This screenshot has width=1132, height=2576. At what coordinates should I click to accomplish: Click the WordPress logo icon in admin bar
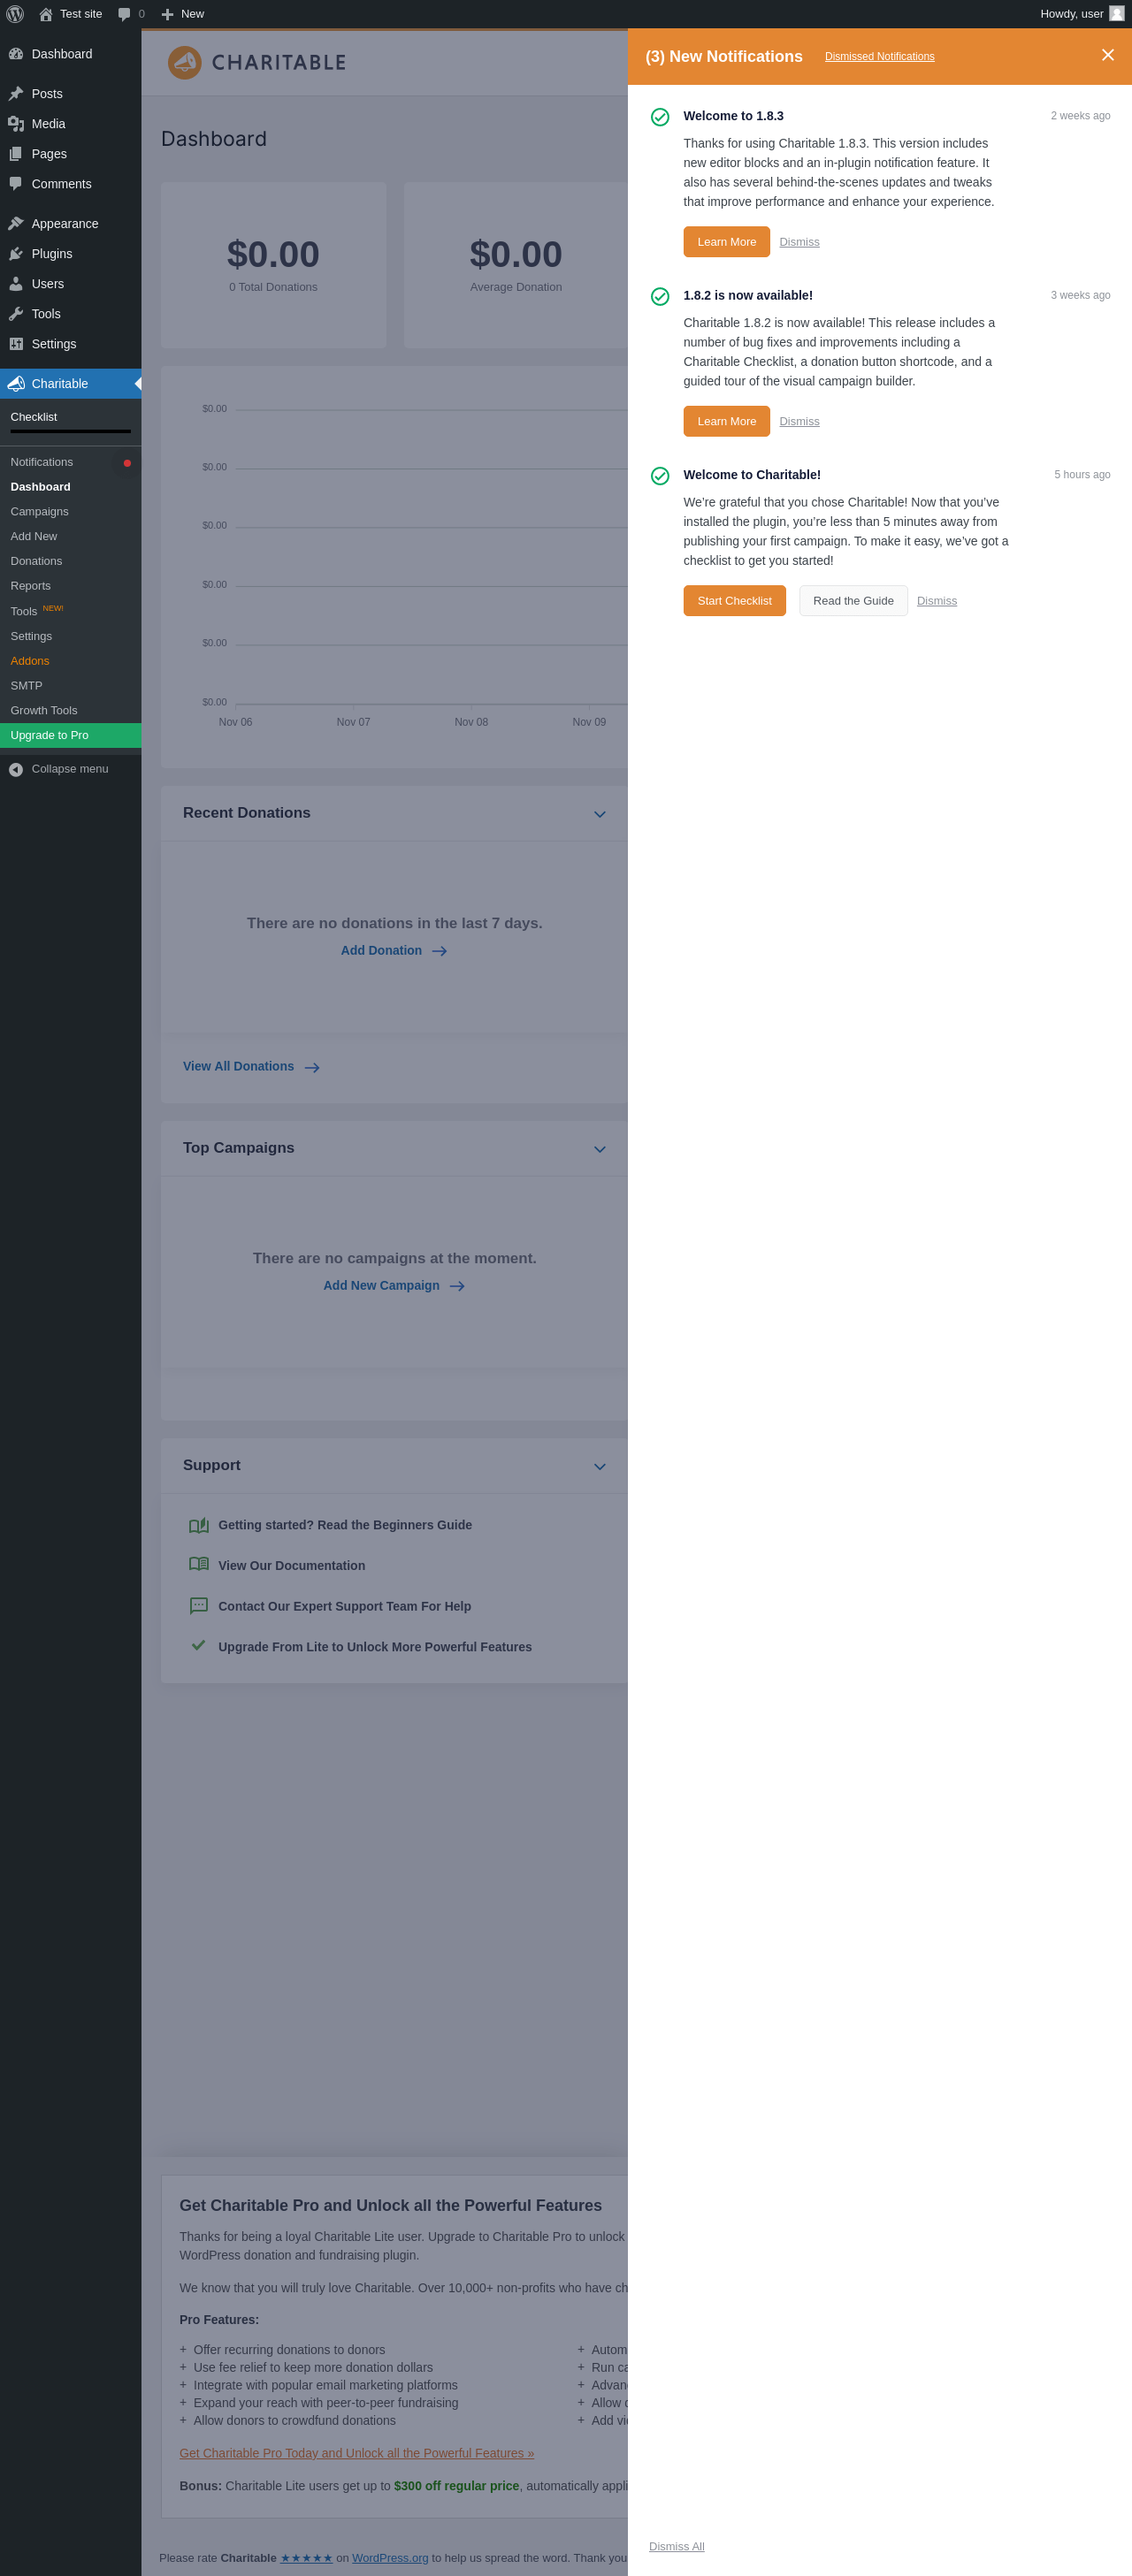pyautogui.click(x=15, y=14)
